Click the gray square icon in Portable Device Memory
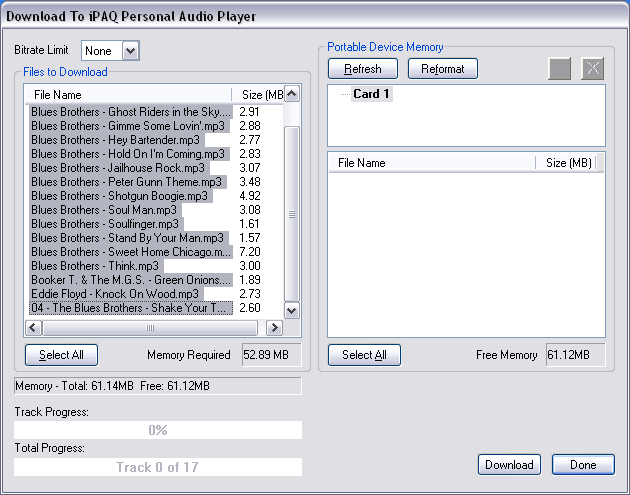Image resolution: width=630 pixels, height=495 pixels. (x=560, y=69)
